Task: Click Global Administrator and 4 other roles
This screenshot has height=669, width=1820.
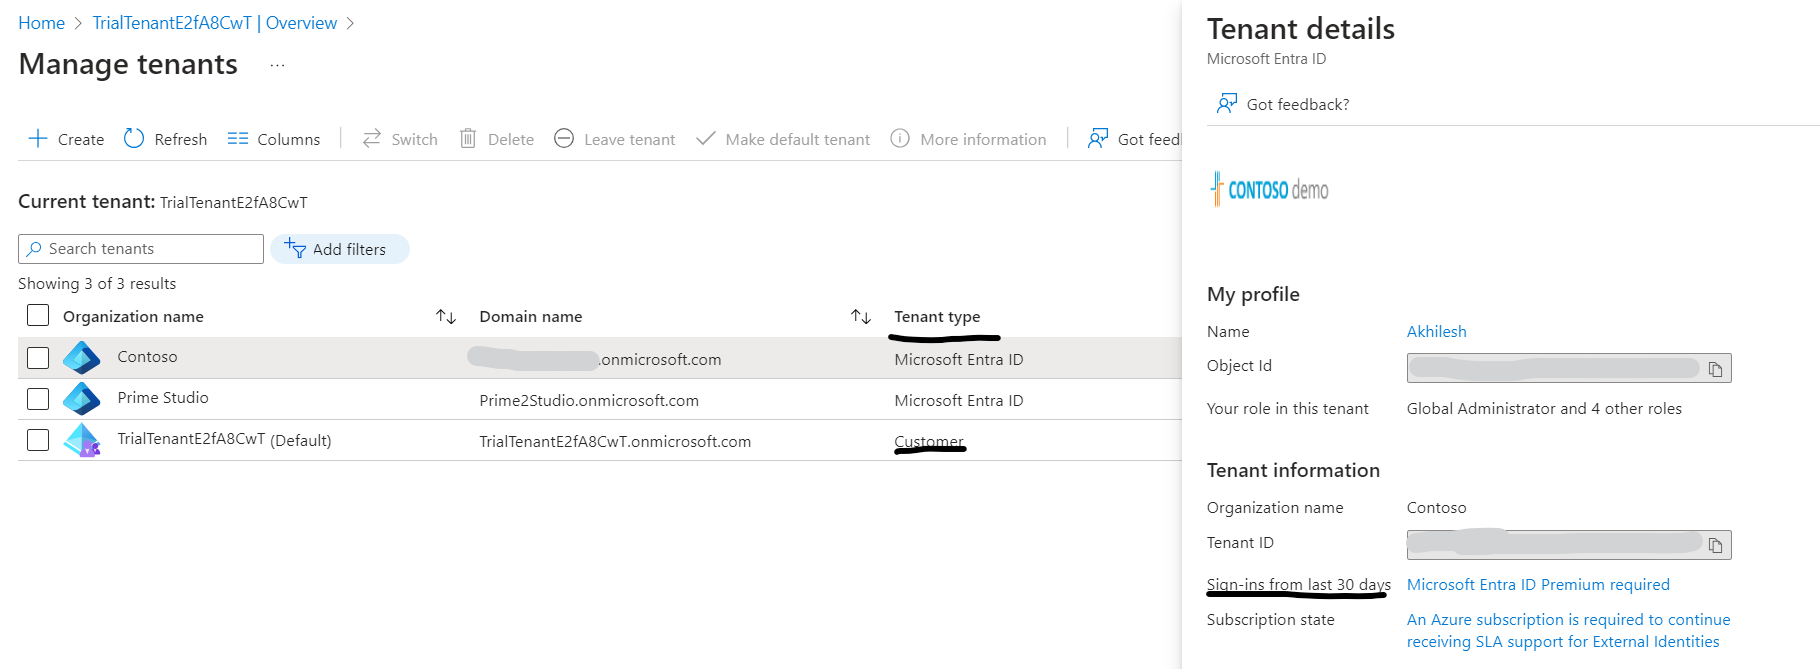Action: point(1544,408)
